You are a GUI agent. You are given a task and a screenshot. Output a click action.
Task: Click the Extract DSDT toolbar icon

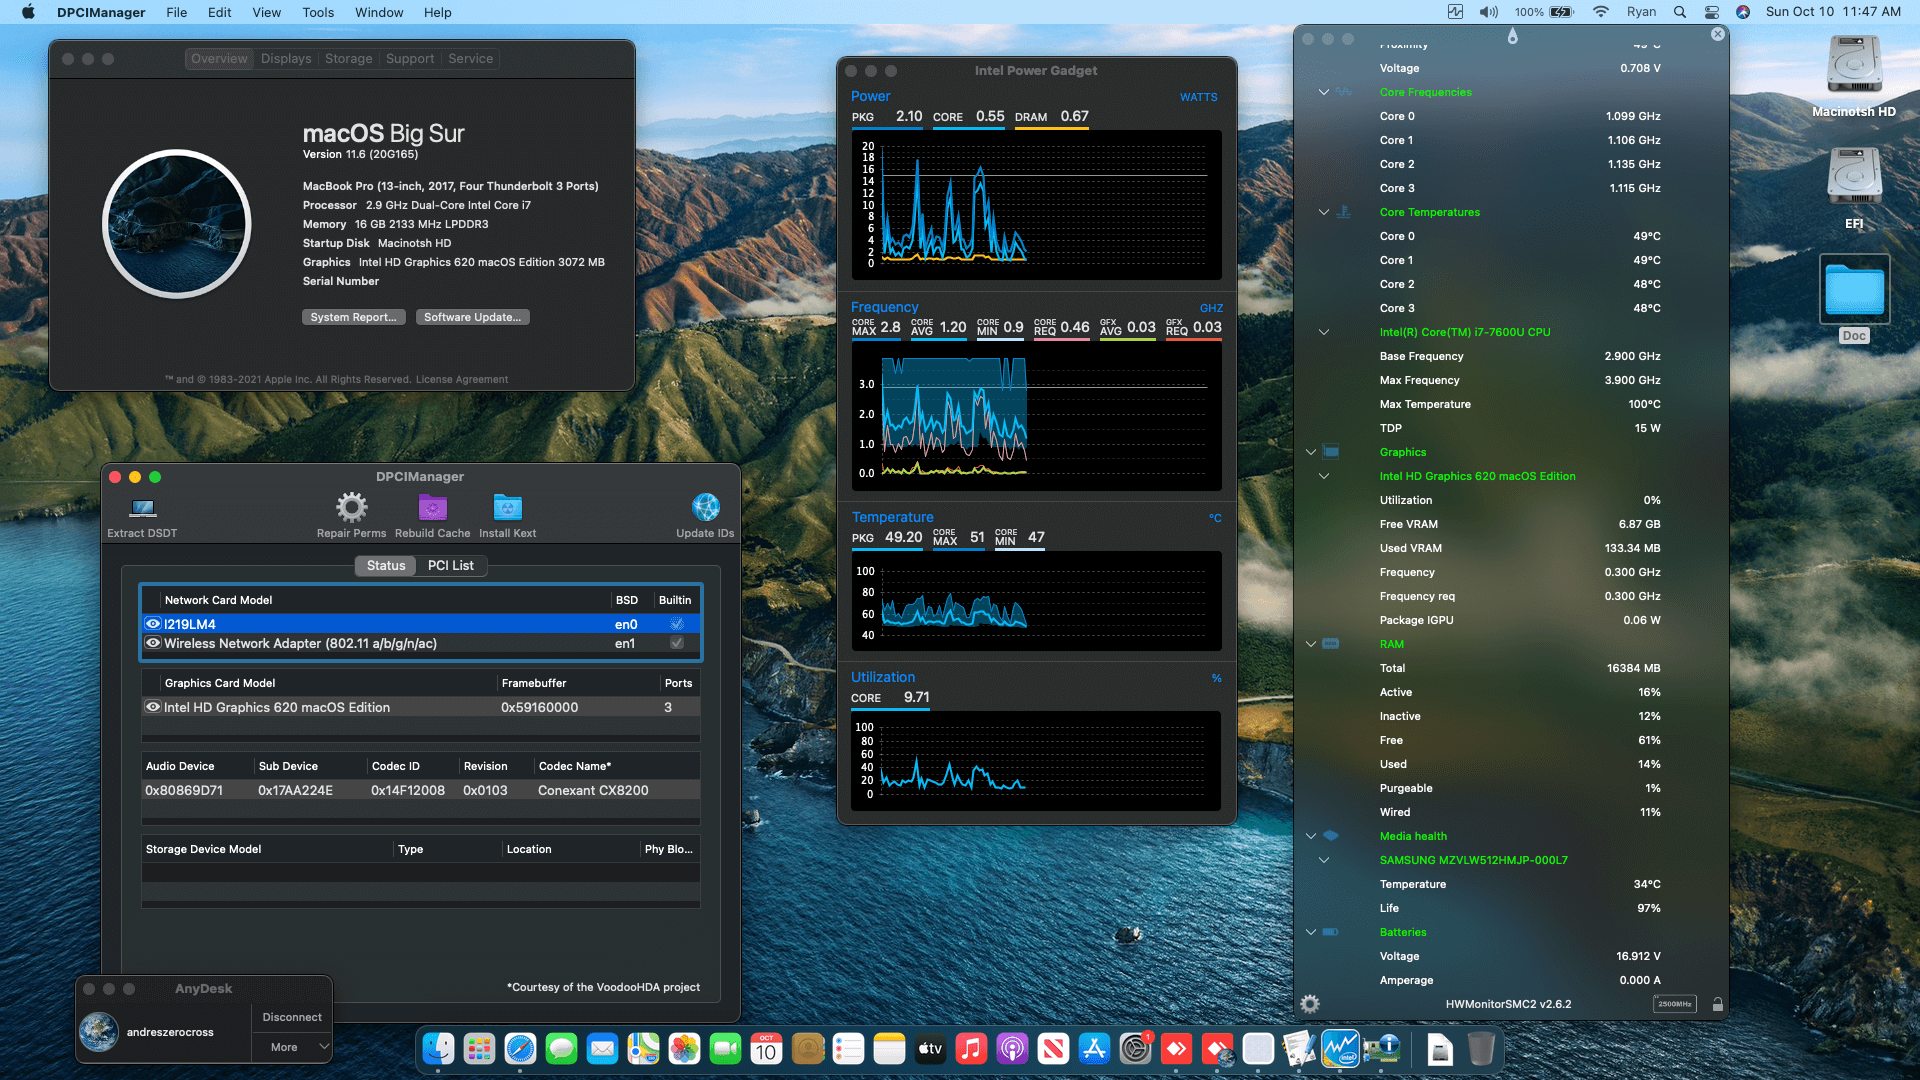(x=143, y=508)
